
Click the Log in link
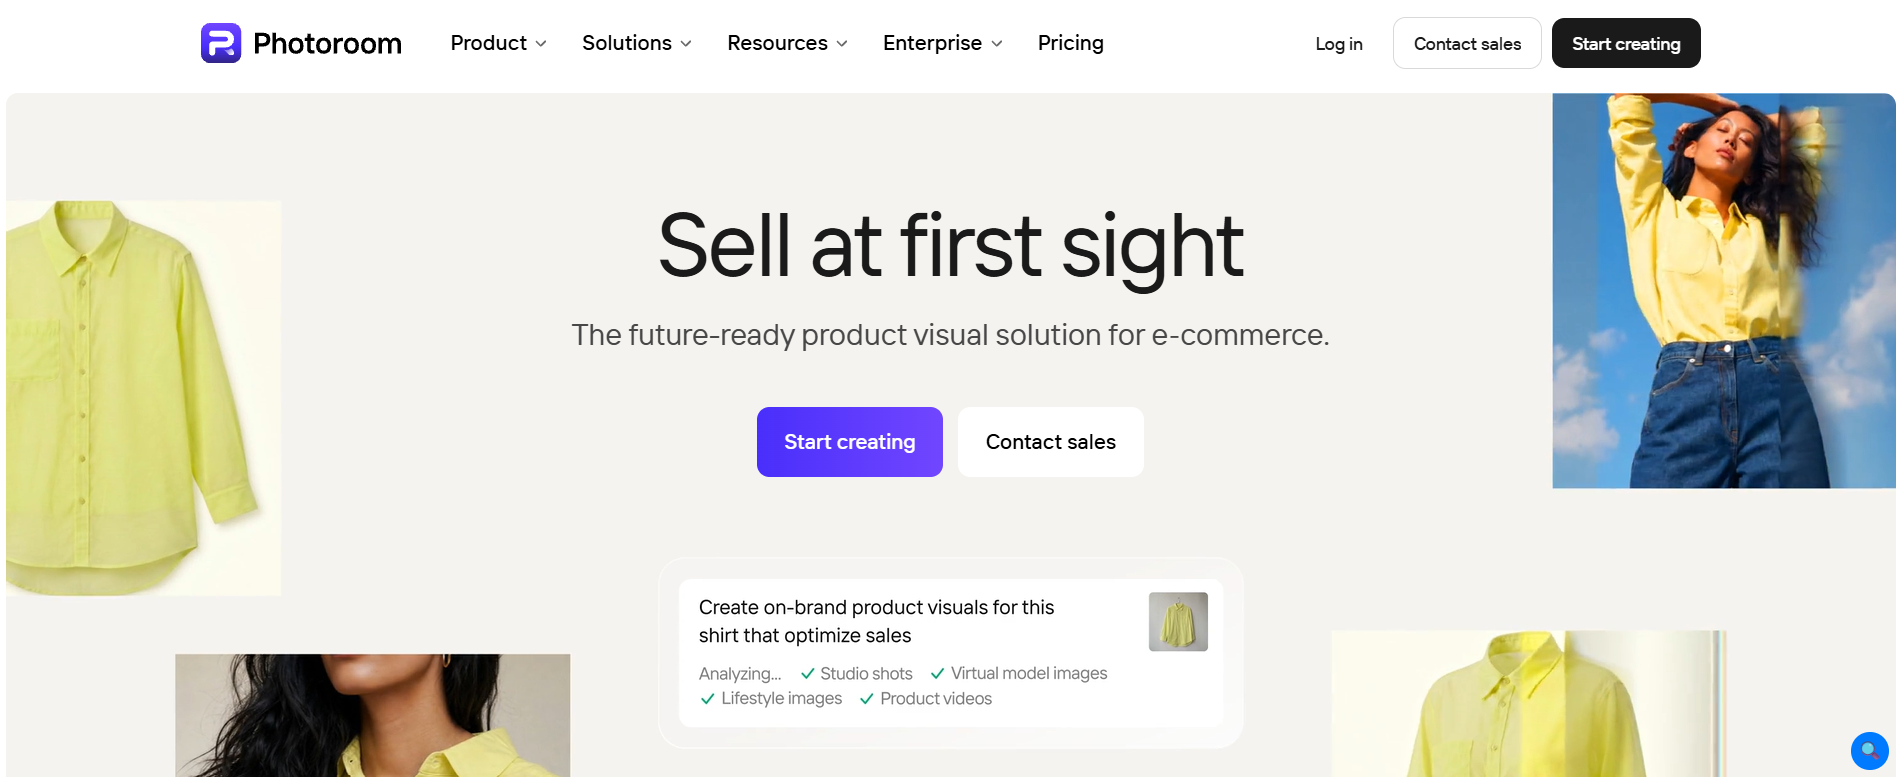tap(1339, 44)
